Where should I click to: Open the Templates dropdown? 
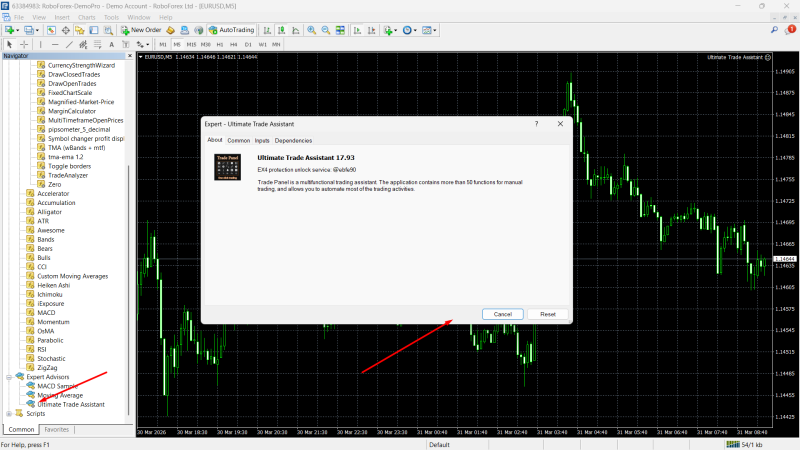[430, 30]
